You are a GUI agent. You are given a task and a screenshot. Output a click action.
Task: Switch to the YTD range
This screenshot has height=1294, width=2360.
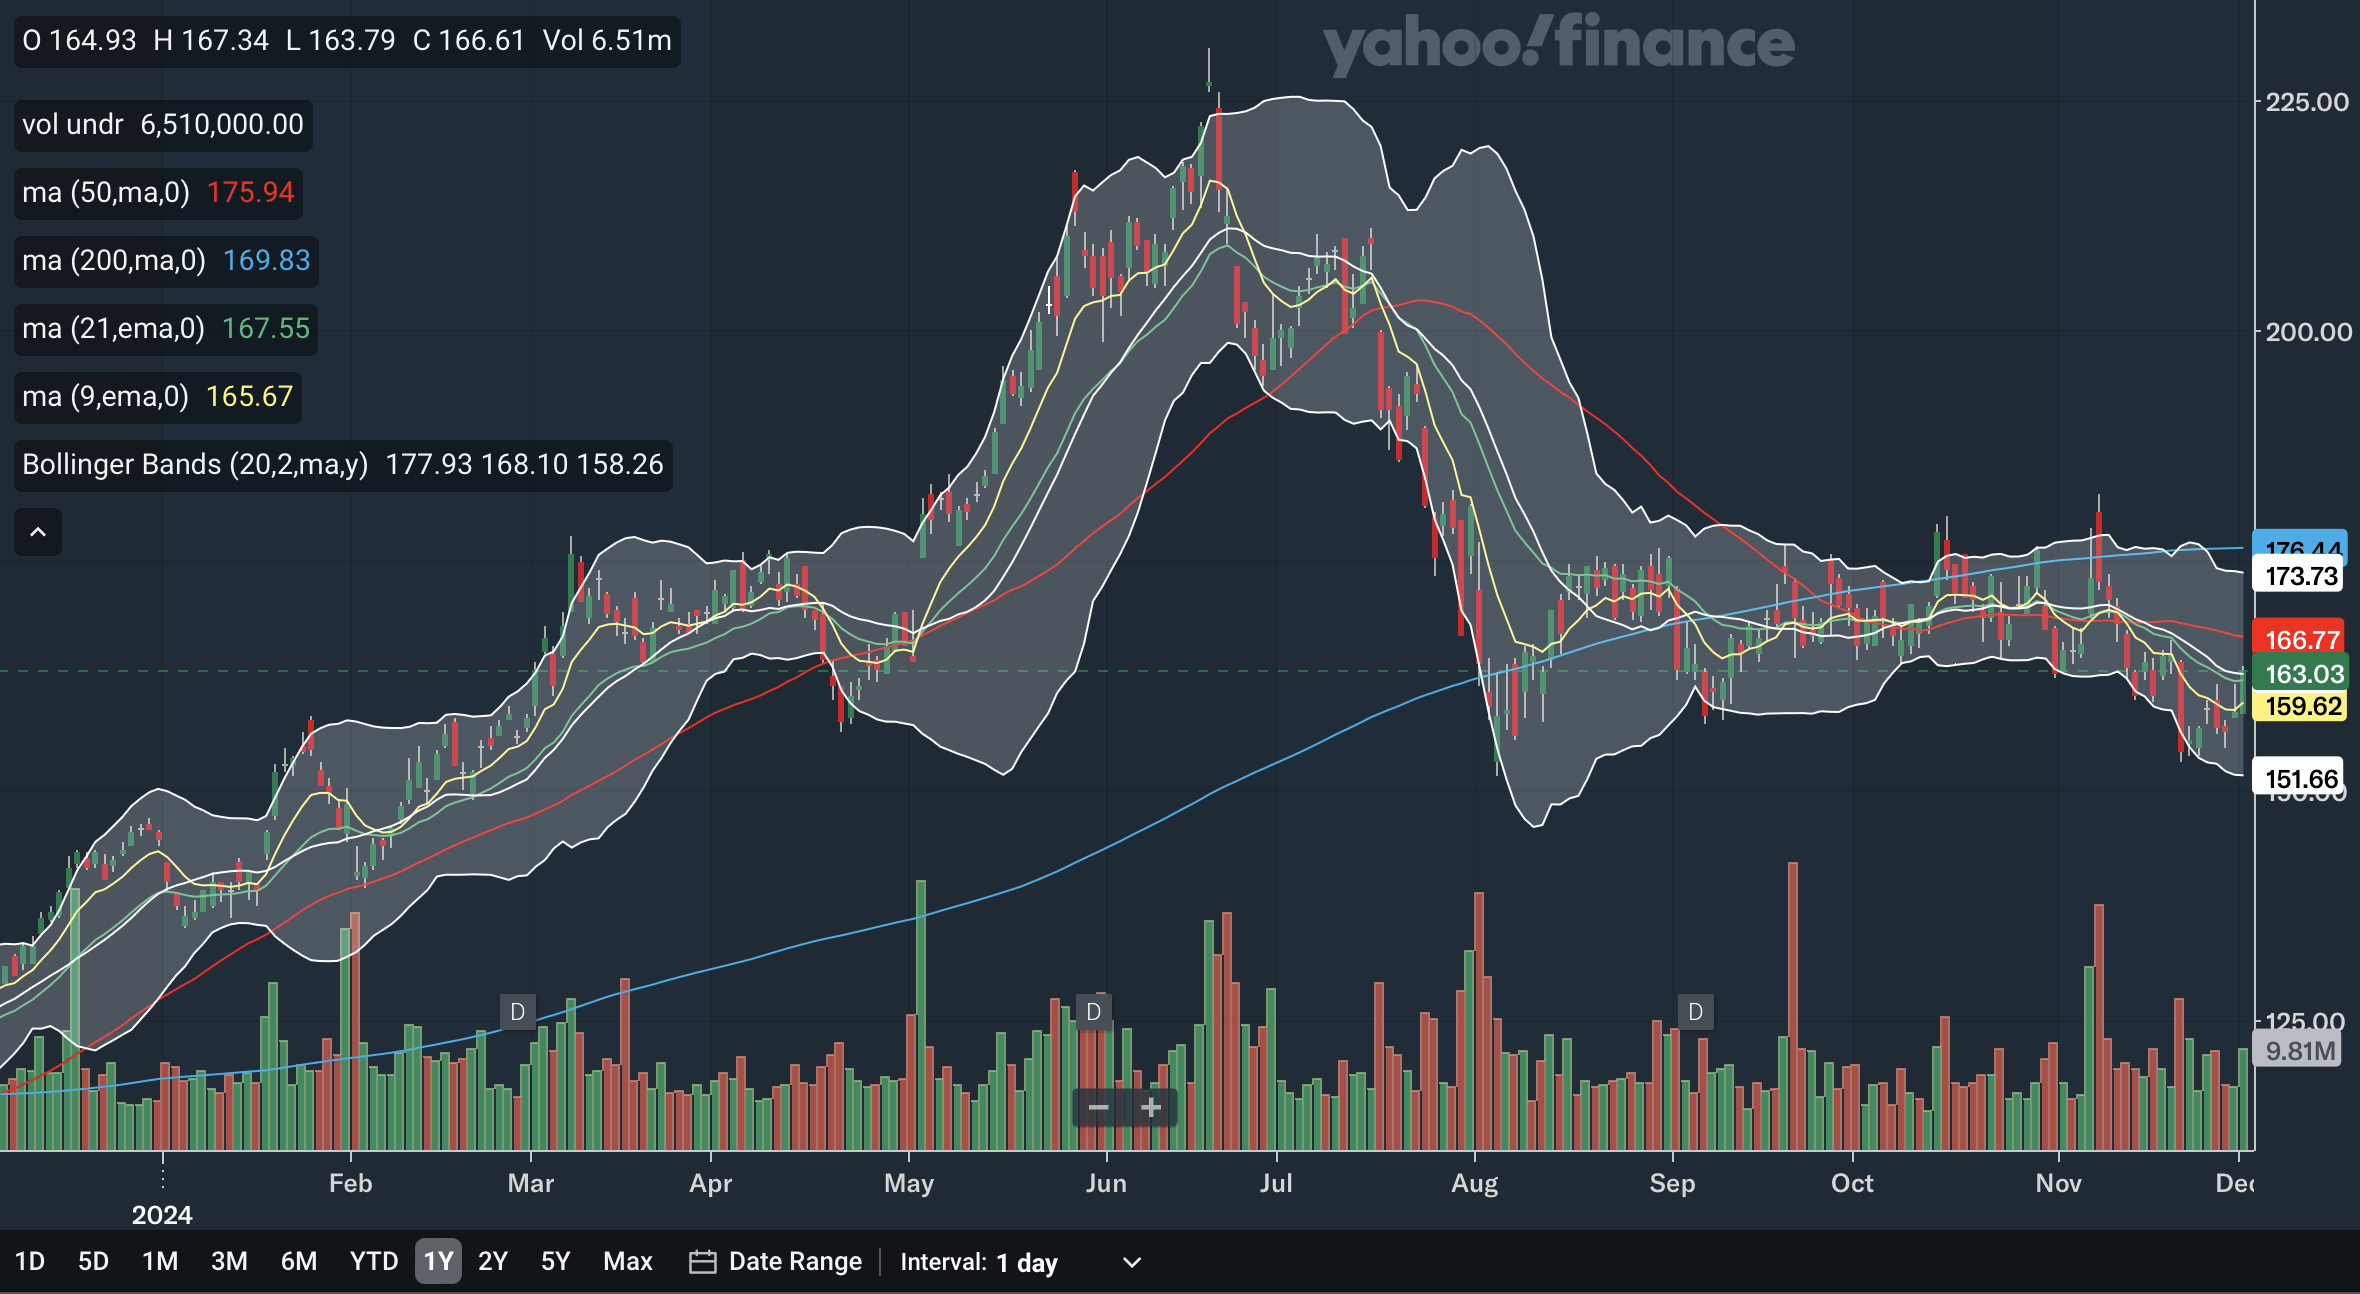[374, 1261]
